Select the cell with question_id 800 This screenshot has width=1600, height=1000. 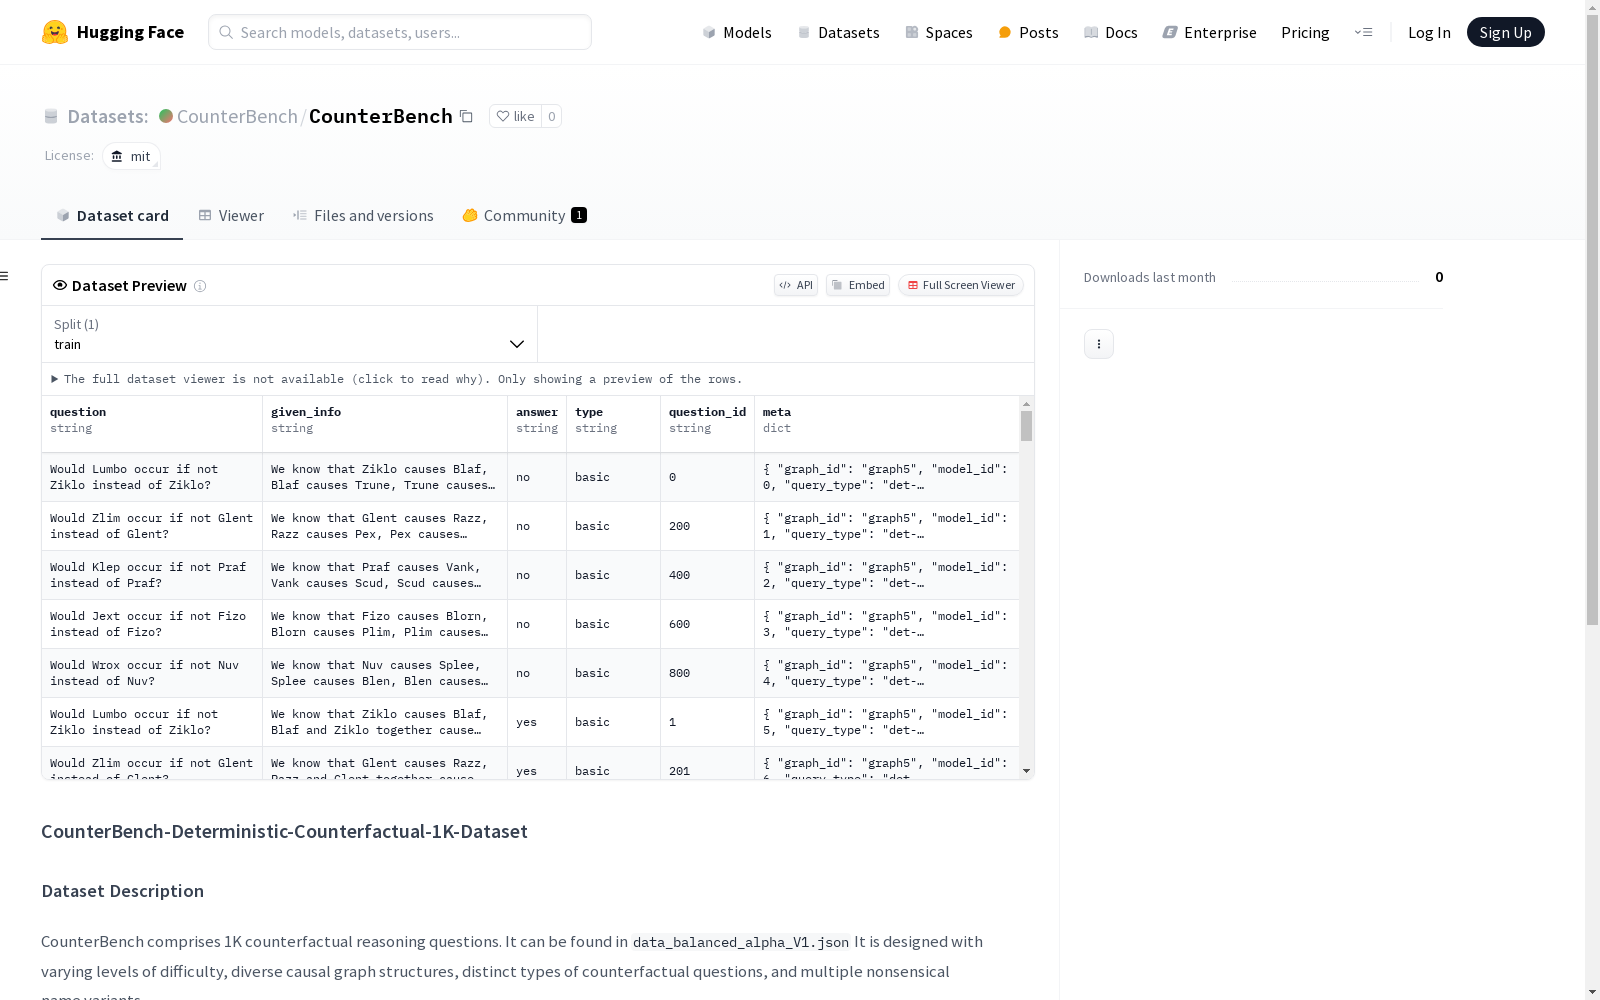707,673
